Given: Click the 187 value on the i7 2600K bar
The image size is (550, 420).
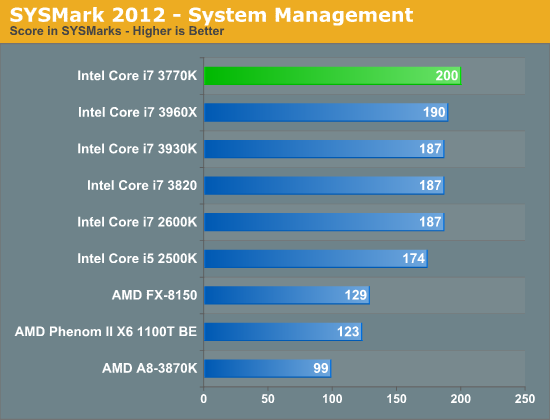Looking at the screenshot, I should click(430, 222).
